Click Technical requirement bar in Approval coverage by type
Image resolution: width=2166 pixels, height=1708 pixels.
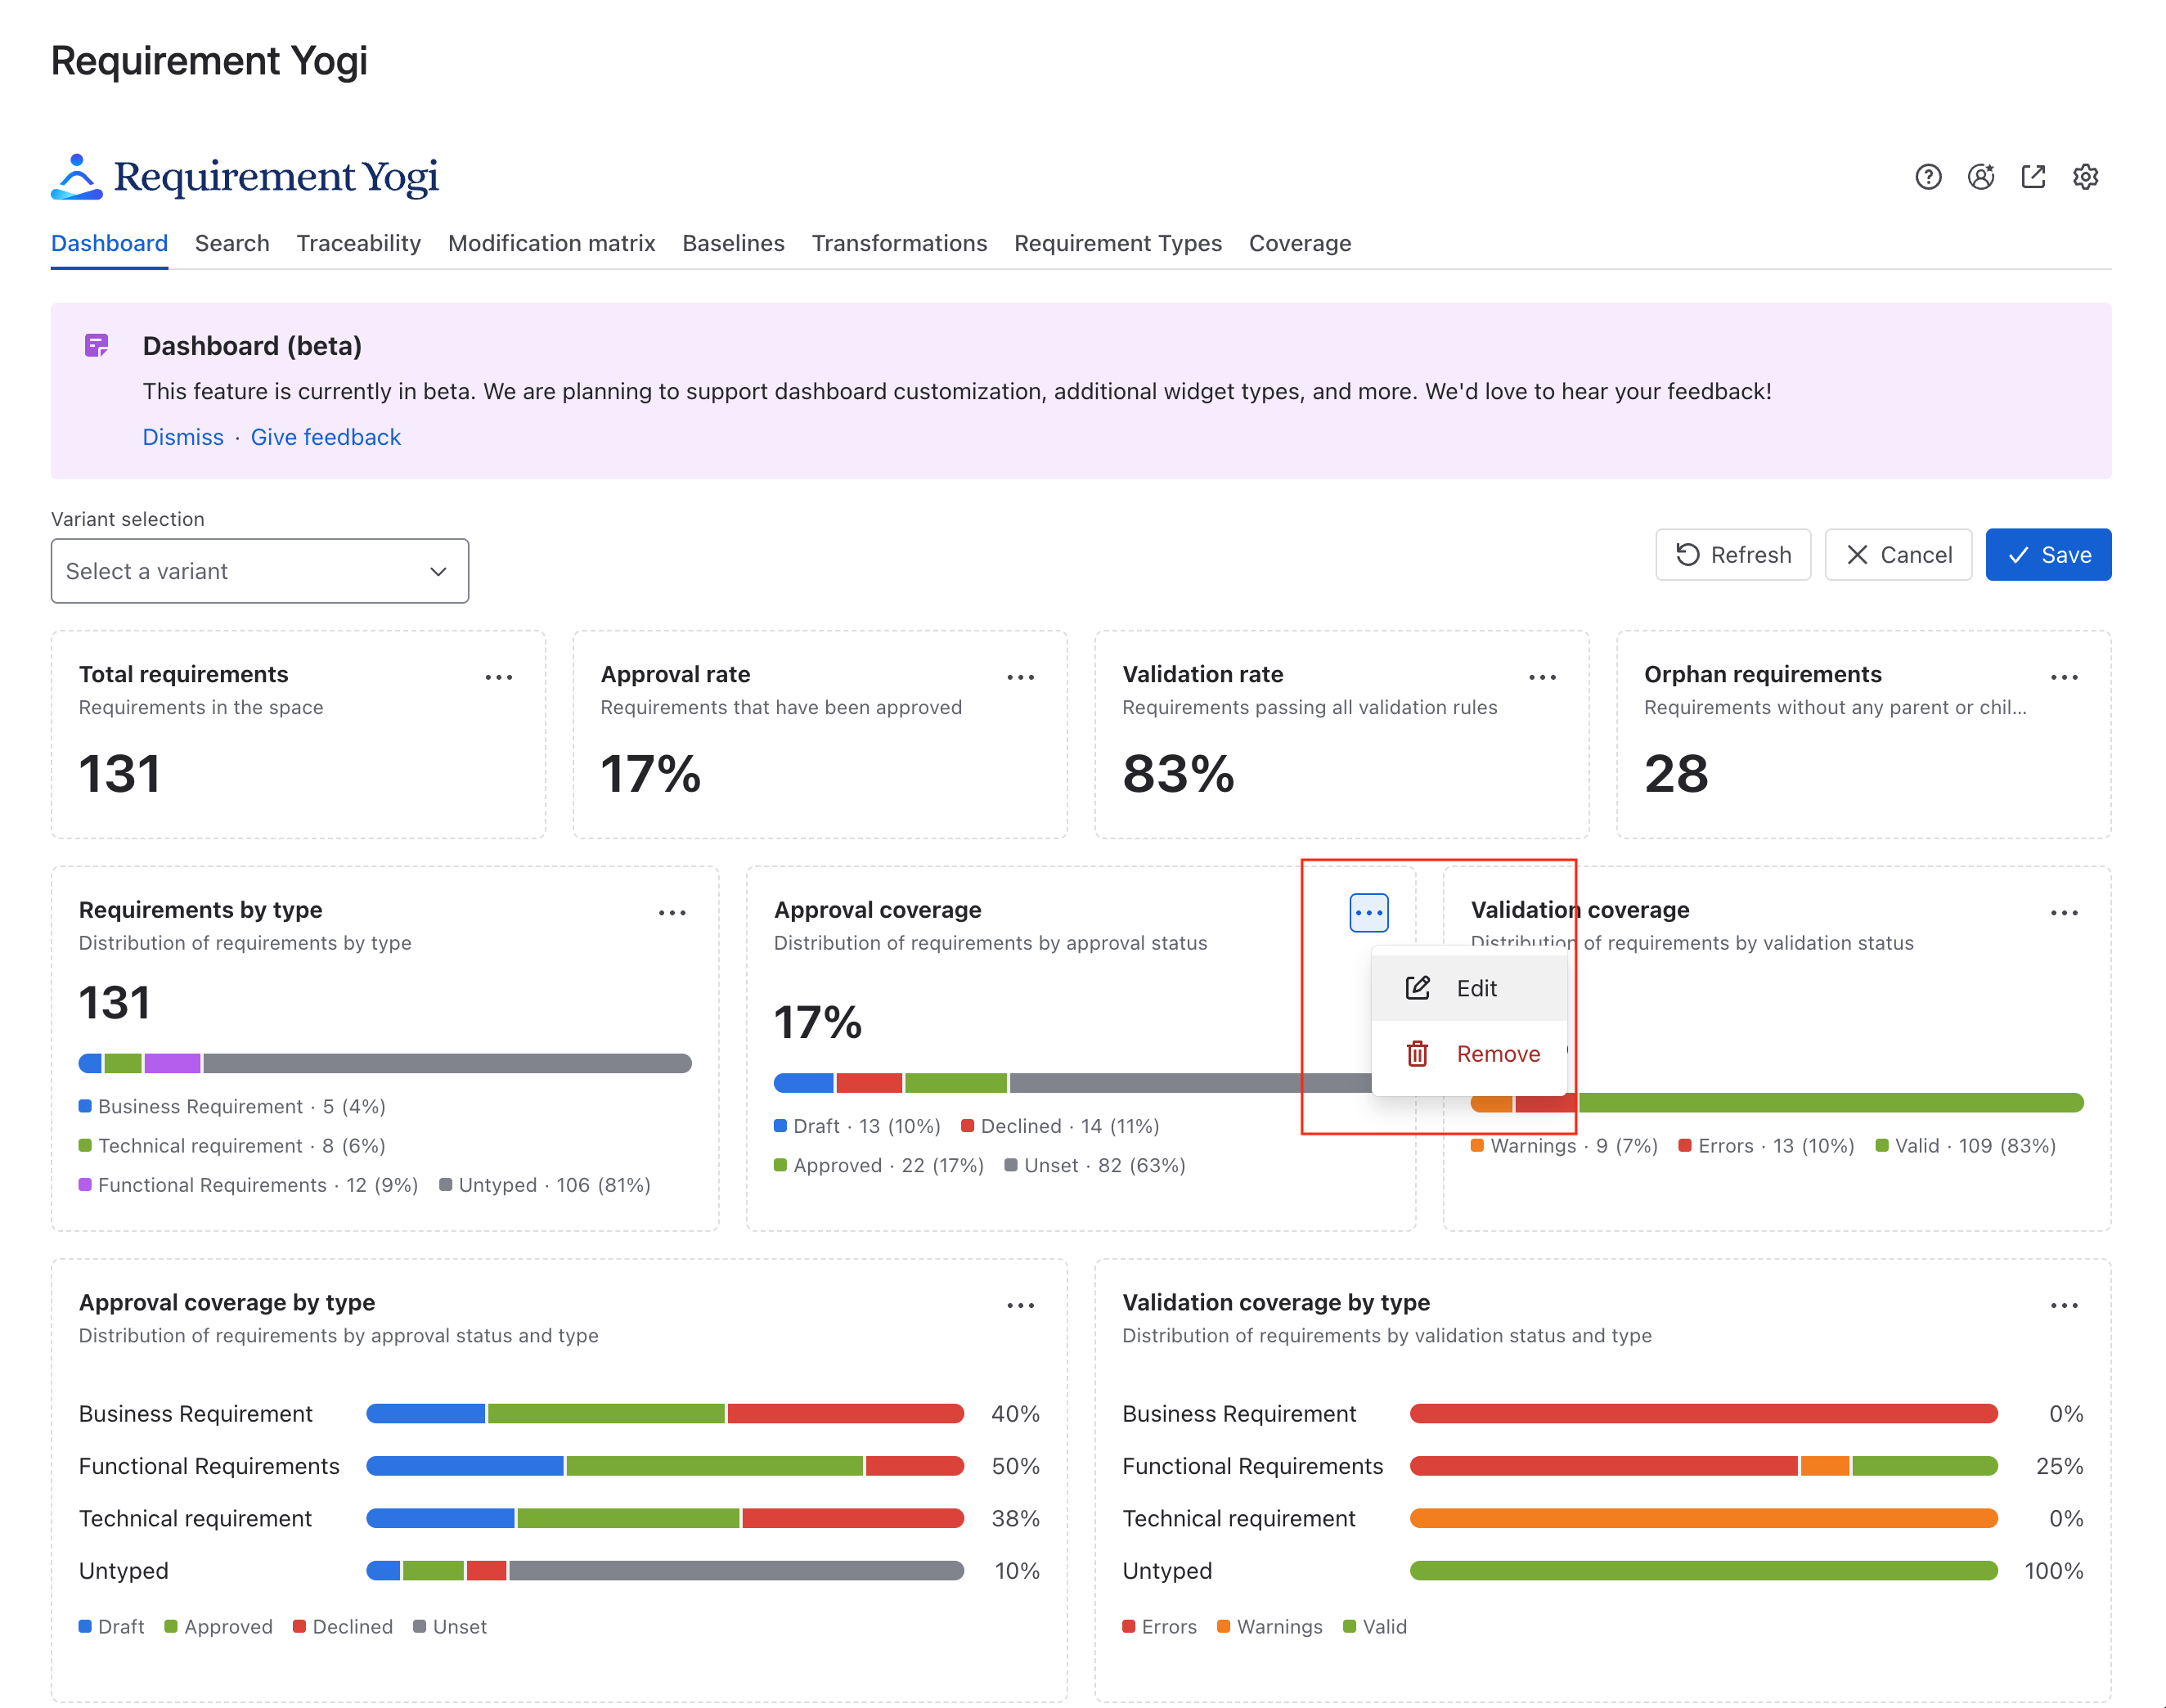pyautogui.click(x=665, y=1518)
